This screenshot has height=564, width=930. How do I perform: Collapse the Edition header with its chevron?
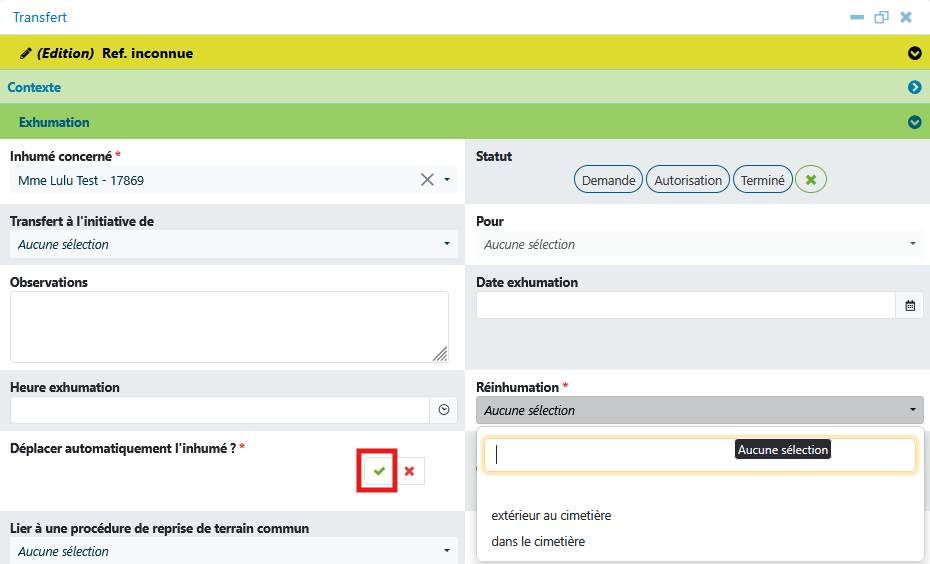click(915, 53)
